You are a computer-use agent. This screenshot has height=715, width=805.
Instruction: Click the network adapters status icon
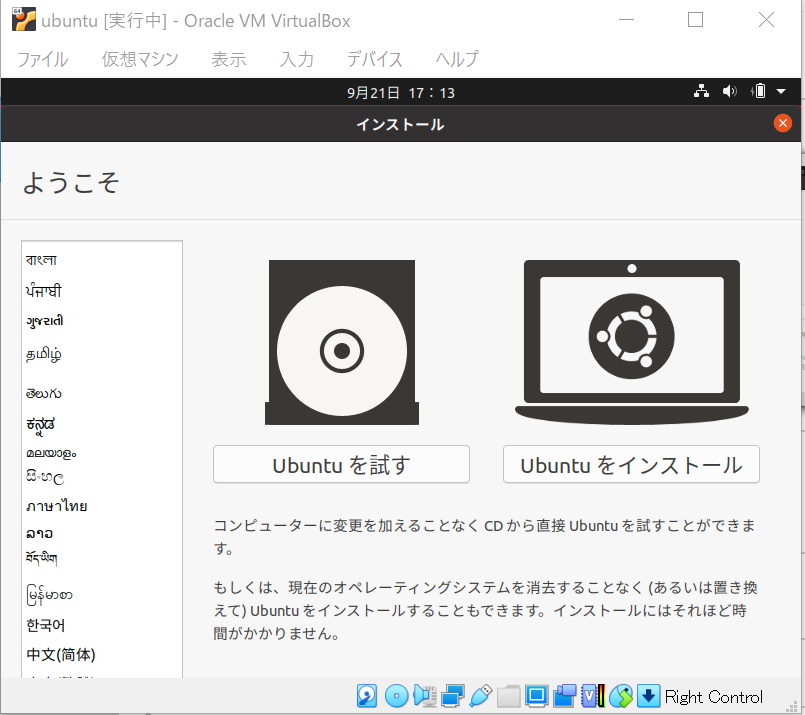pos(452,697)
